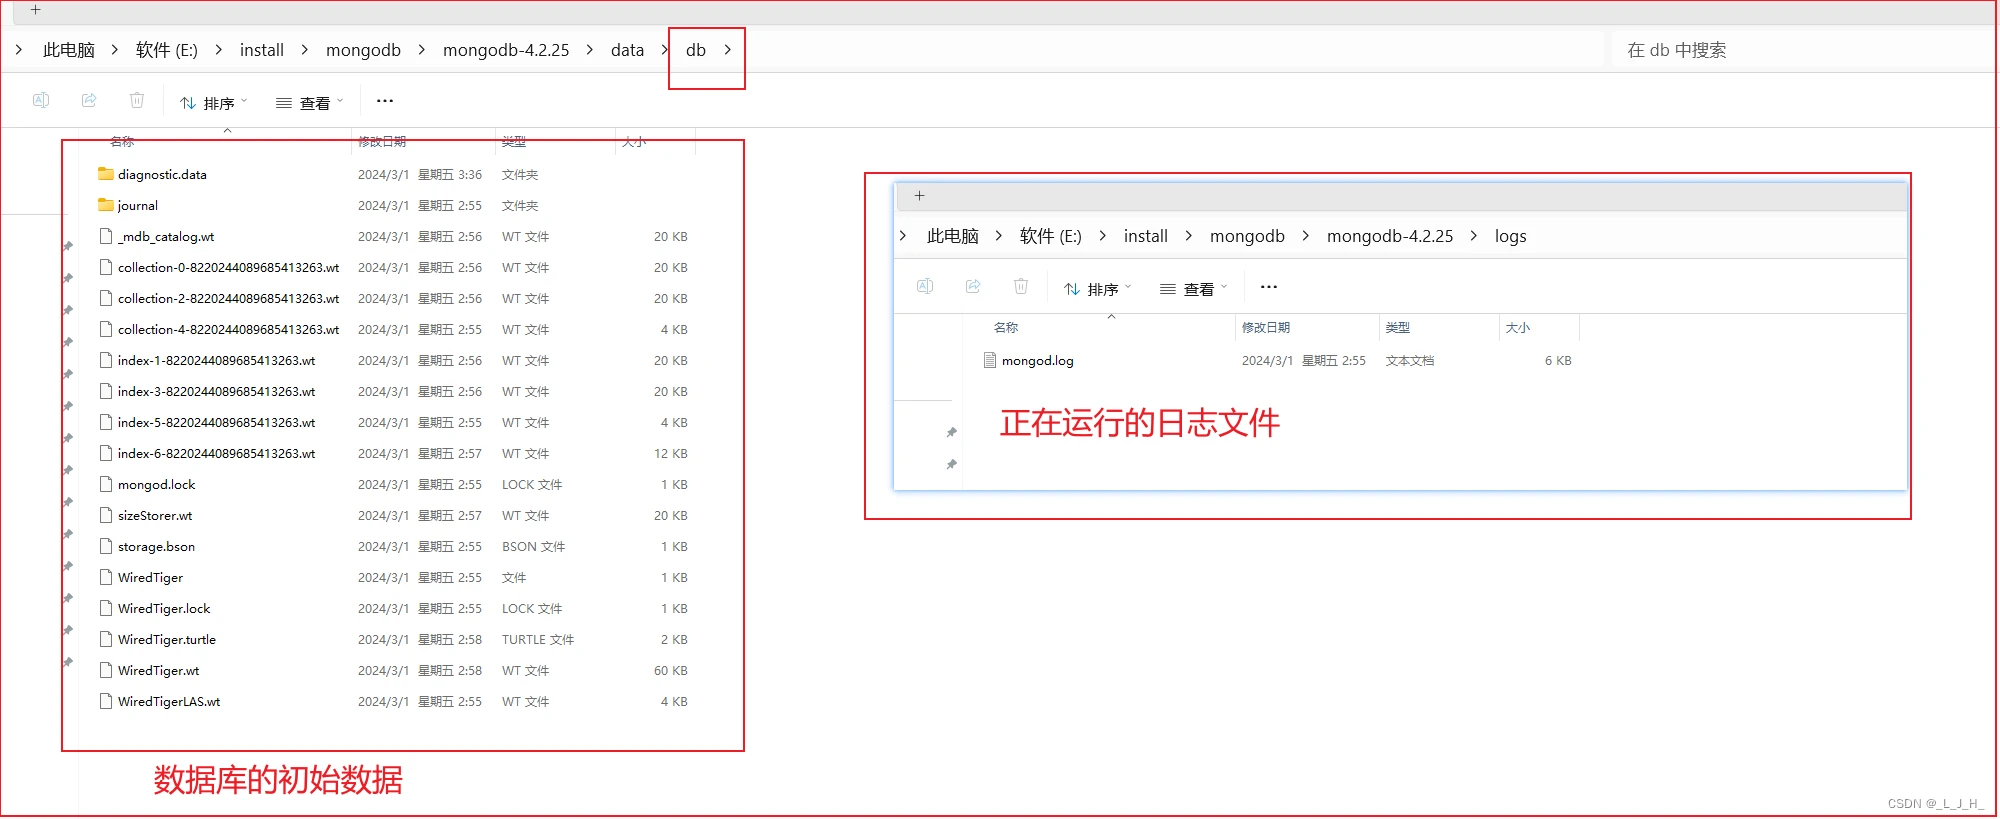Select 此电脑 in the logs window breadcrumb
This screenshot has width=2000, height=819.
(953, 236)
